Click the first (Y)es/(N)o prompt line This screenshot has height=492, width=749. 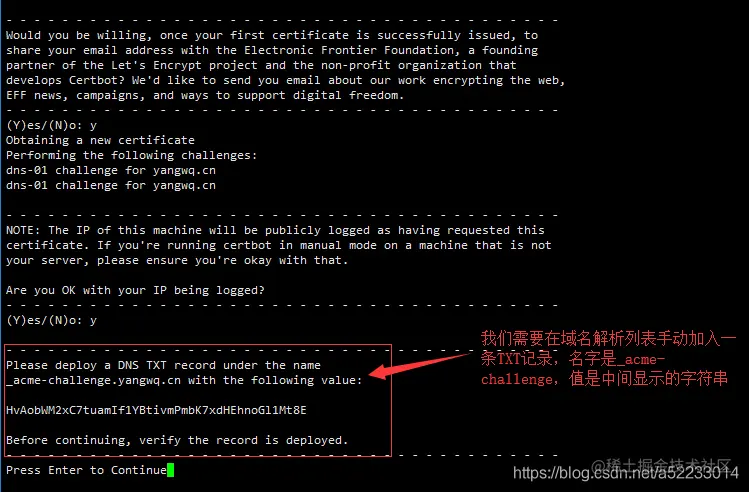click(x=51, y=125)
